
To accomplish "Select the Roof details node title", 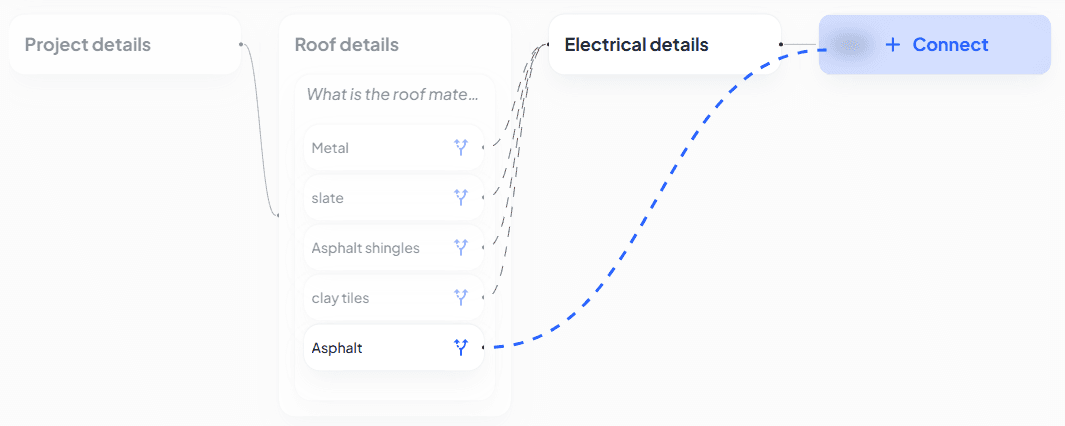I will point(346,45).
